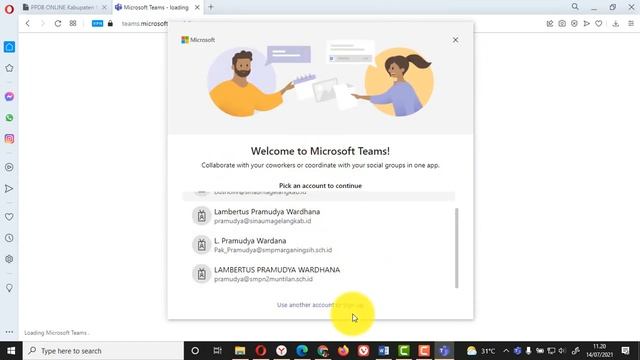
Task: Click the microphone tray icon
Action: pyautogui.click(x=529, y=351)
